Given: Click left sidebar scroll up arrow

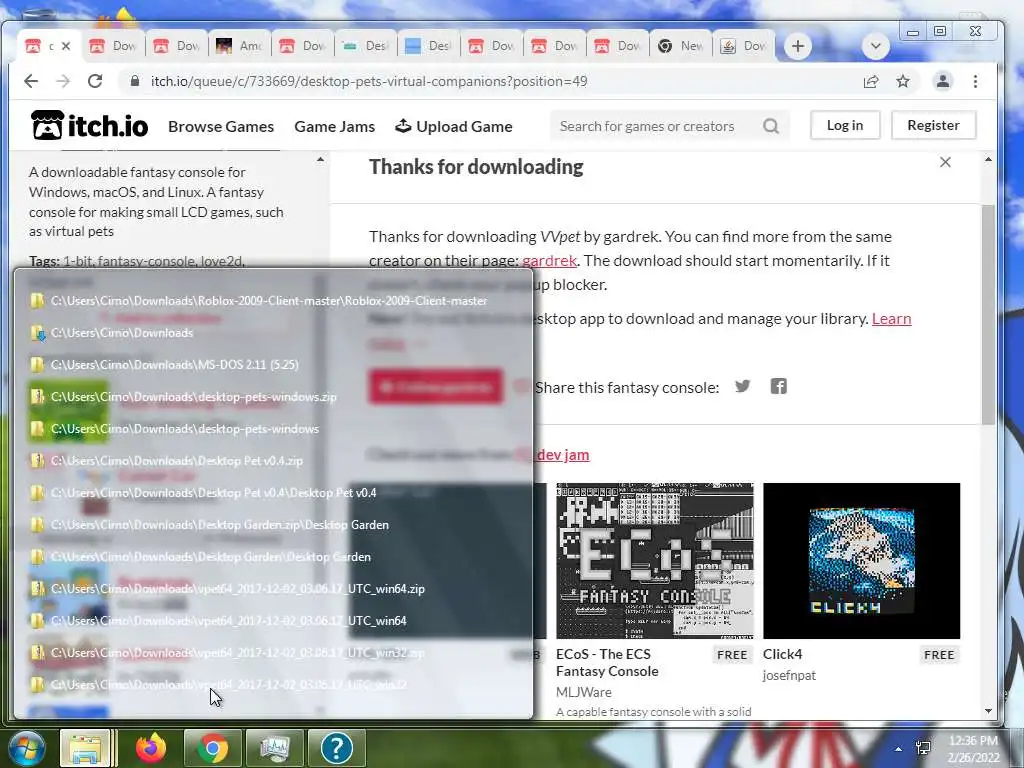Looking at the screenshot, I should [x=320, y=159].
